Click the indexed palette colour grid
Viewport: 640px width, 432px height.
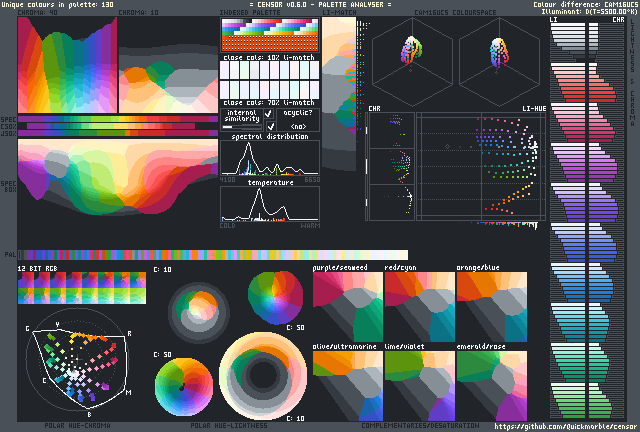269,44
